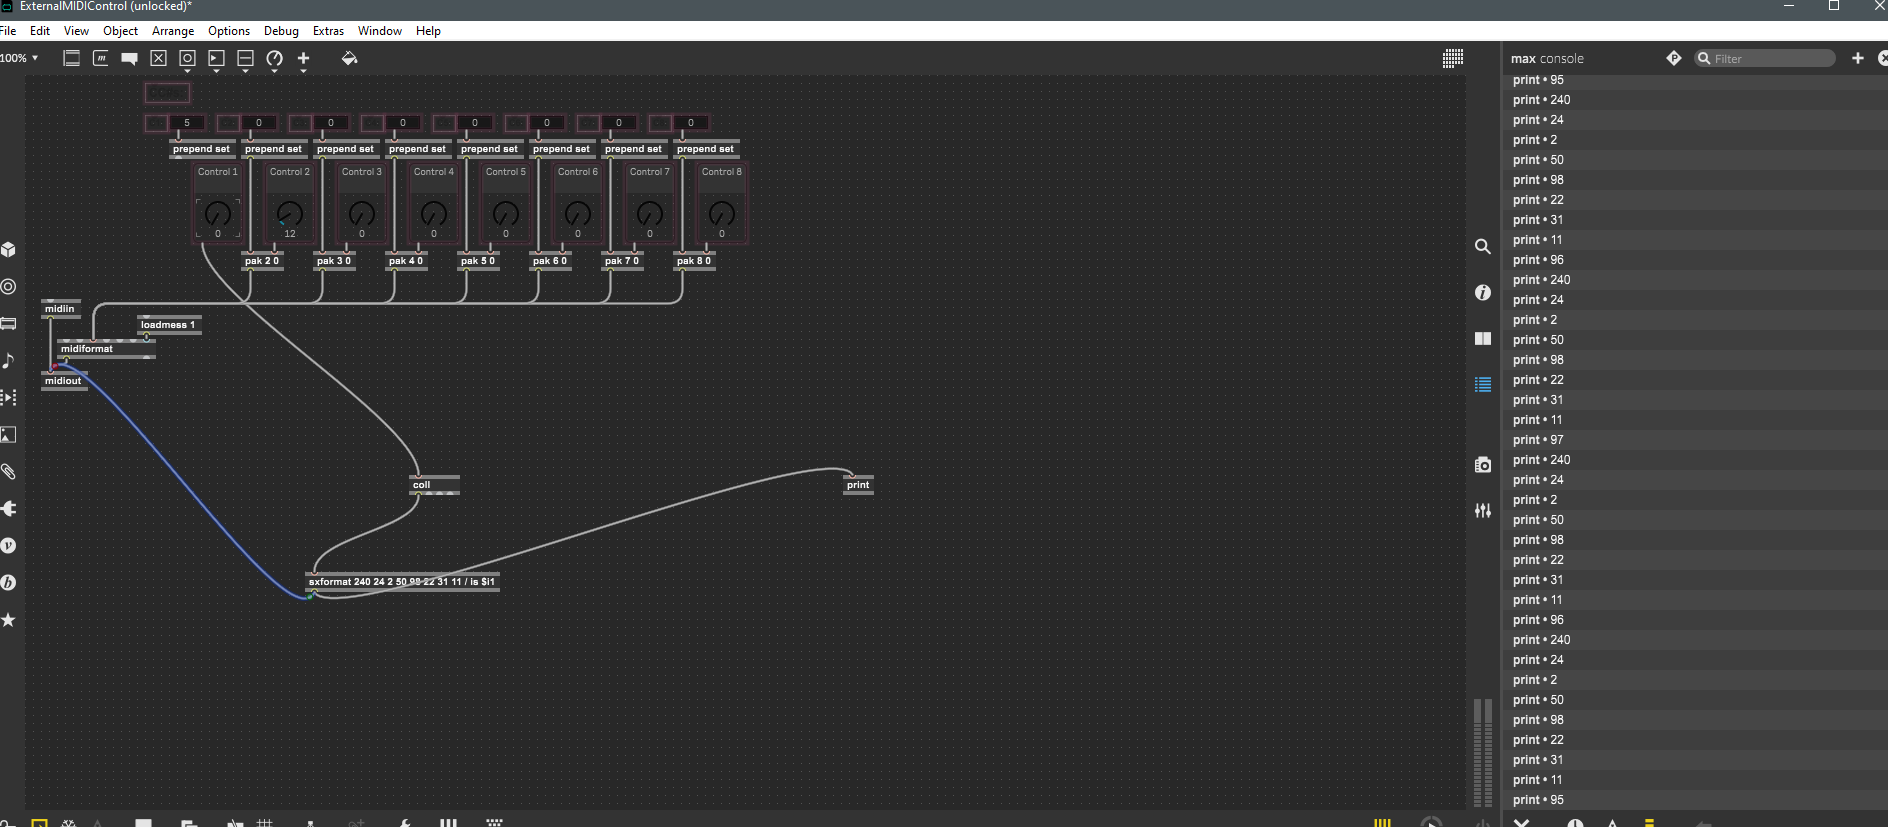Image resolution: width=1888 pixels, height=827 pixels.
Task: Open the Images browser in left sidebar
Action: [9, 435]
